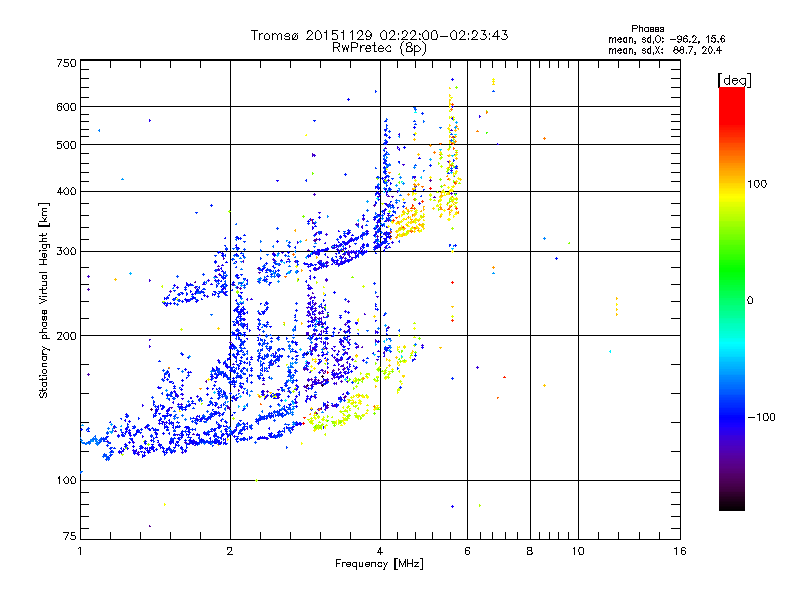This screenshot has width=800, height=600.
Task: Click the colorbar tick label '-100'
Action: click(x=761, y=417)
